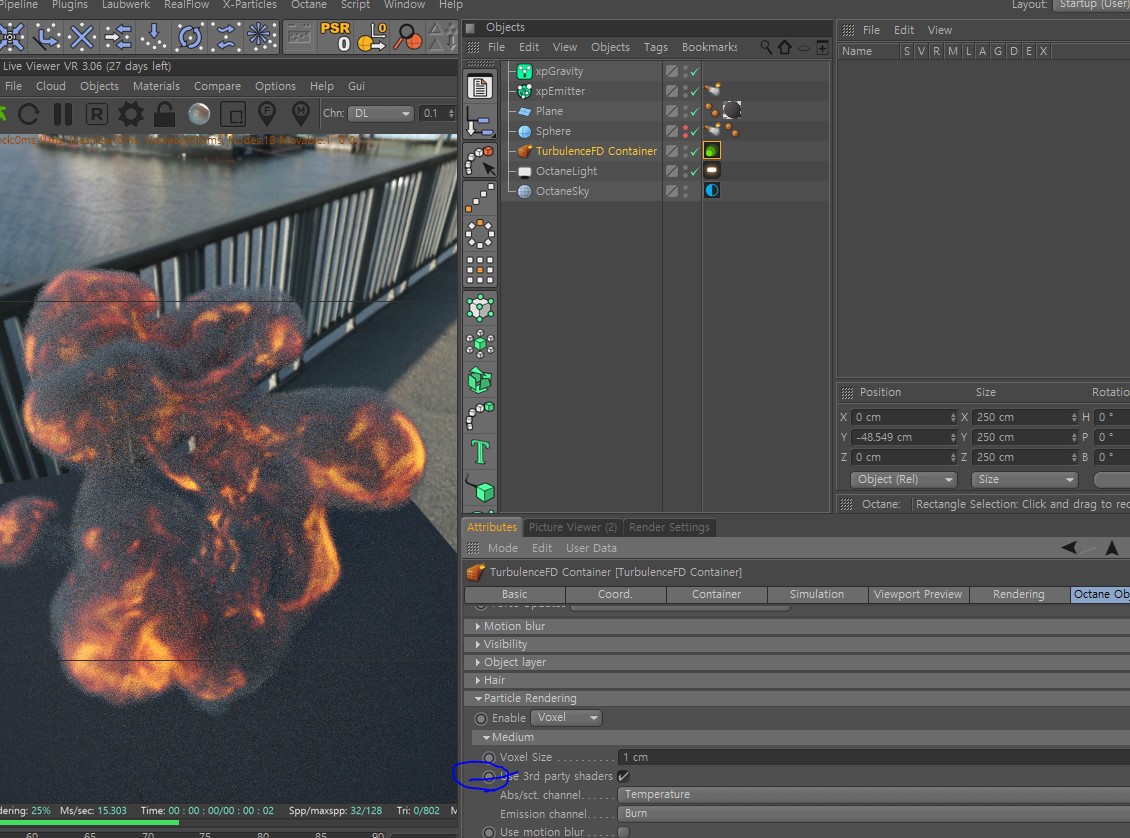This screenshot has height=838, width=1130.
Task: Click the radial array clone tool icon
Action: coord(480,233)
